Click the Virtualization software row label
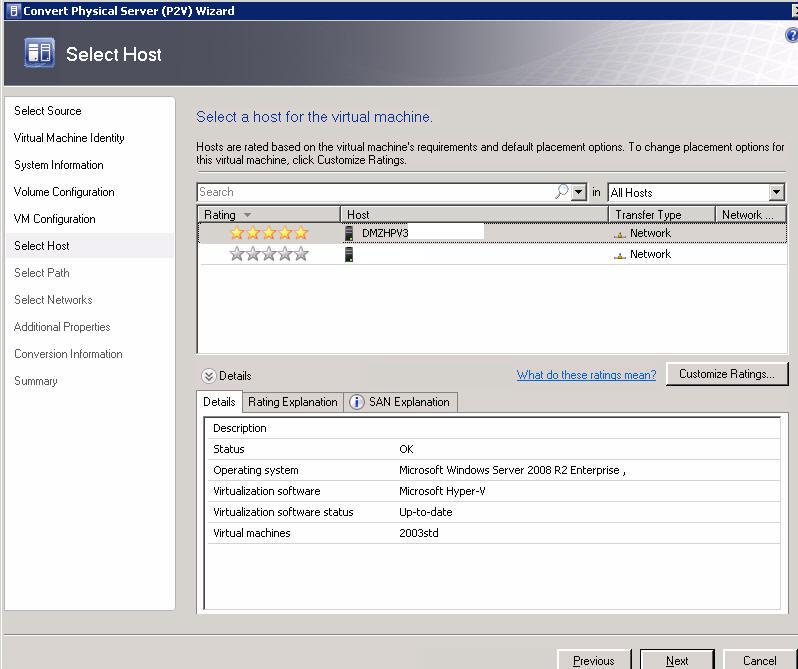798x669 pixels. click(267, 491)
